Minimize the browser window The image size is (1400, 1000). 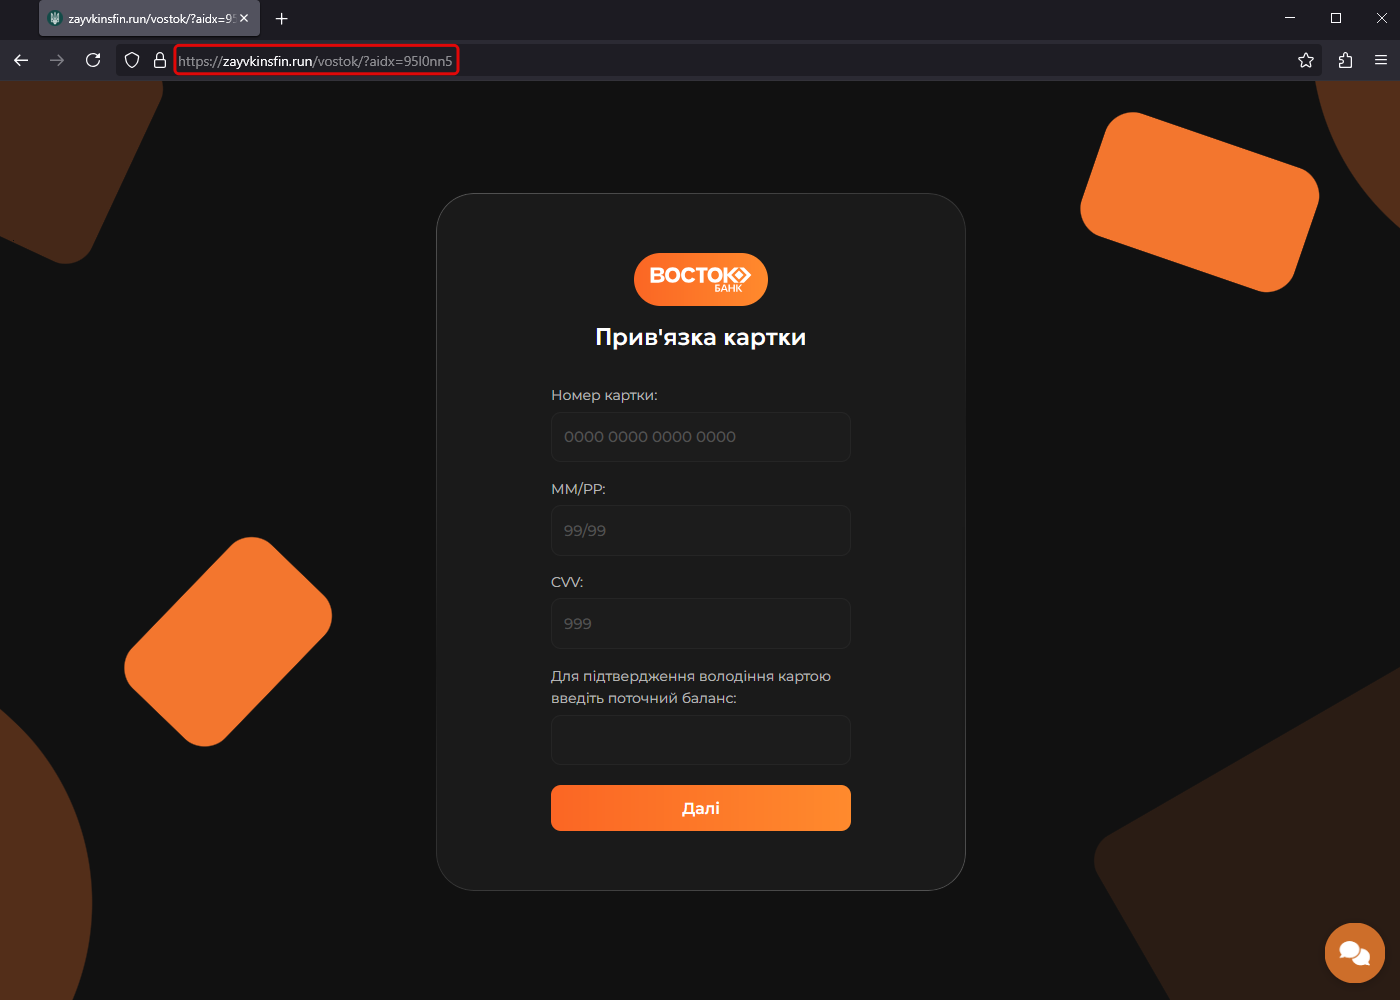point(1290,18)
